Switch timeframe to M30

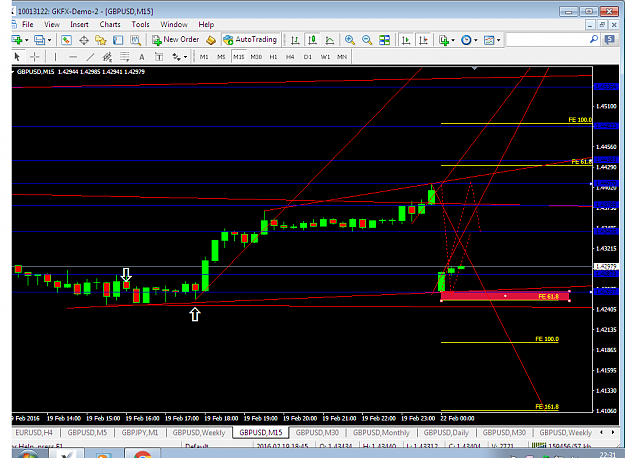coord(256,57)
